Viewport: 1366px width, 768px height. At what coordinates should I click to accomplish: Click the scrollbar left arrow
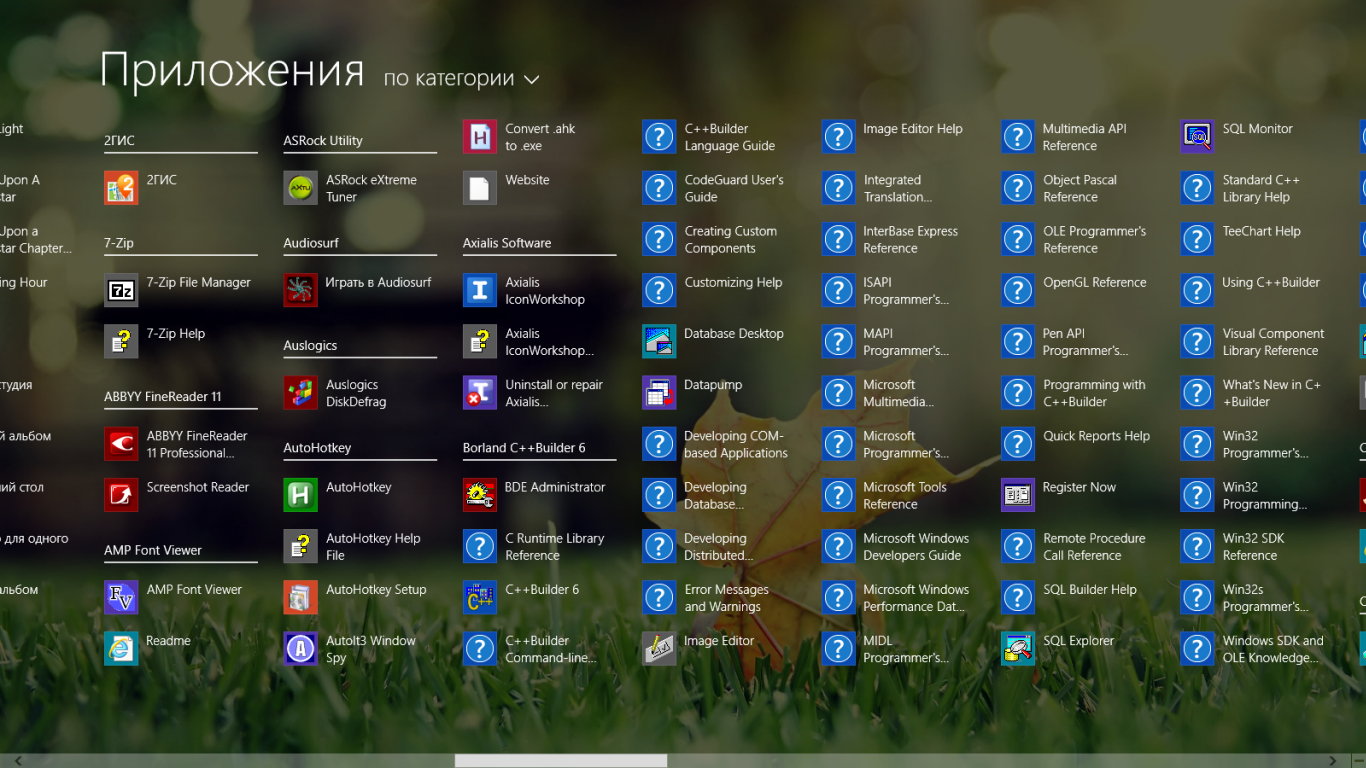click(x=18, y=761)
